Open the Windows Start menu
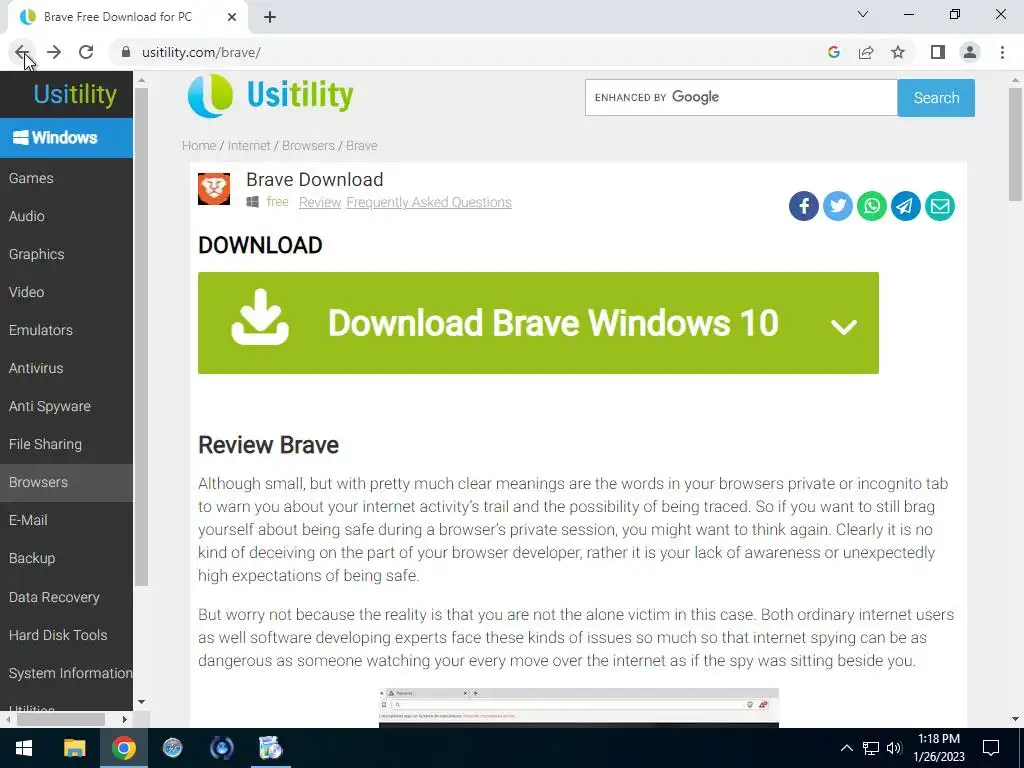The height and width of the screenshot is (768, 1024). [x=24, y=748]
